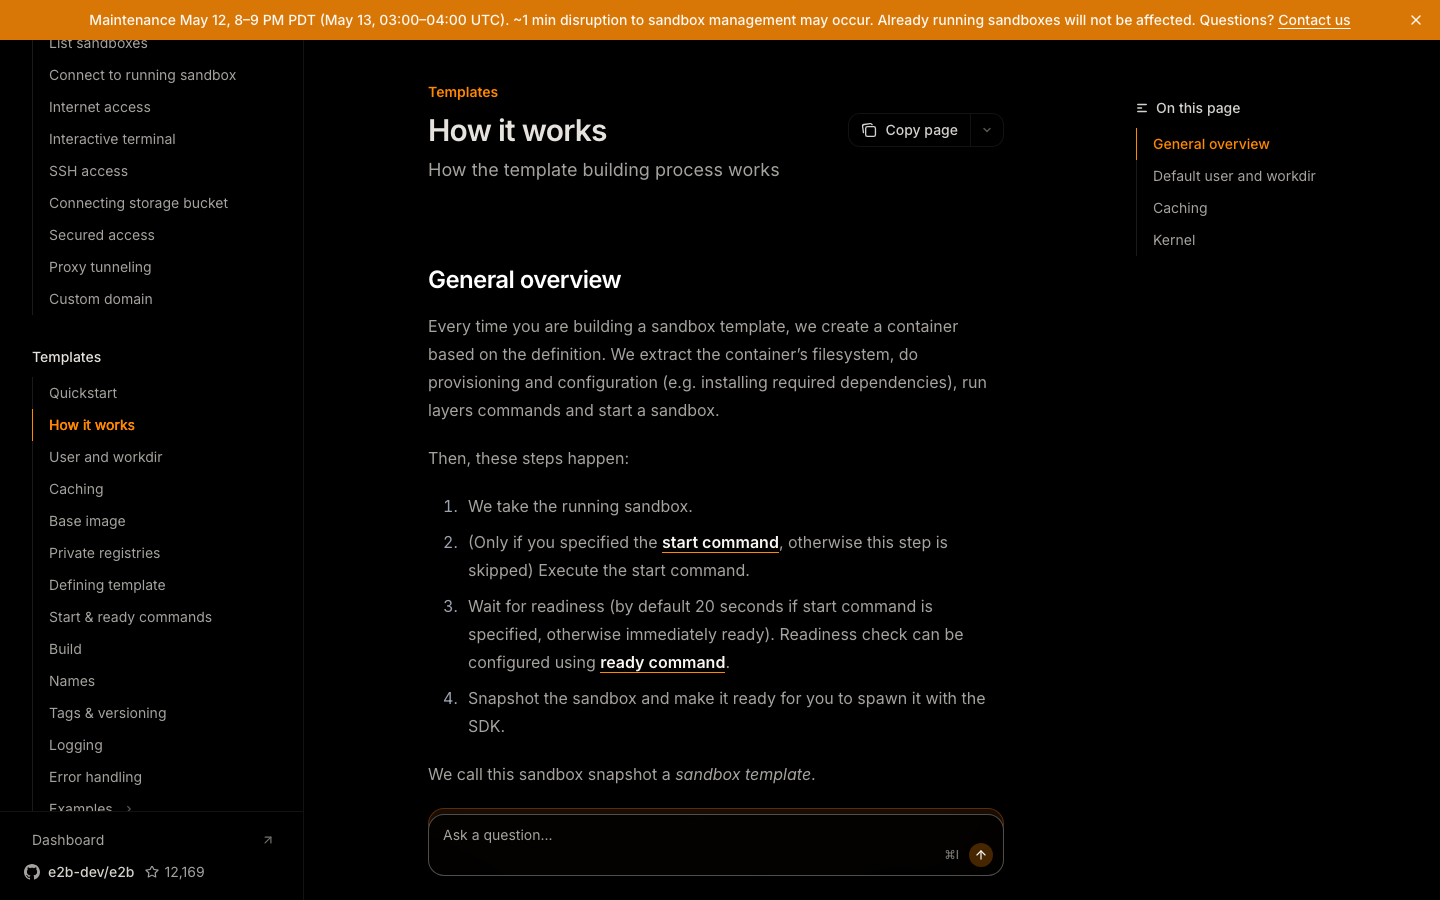Open Connect to running sandbox page

(142, 75)
